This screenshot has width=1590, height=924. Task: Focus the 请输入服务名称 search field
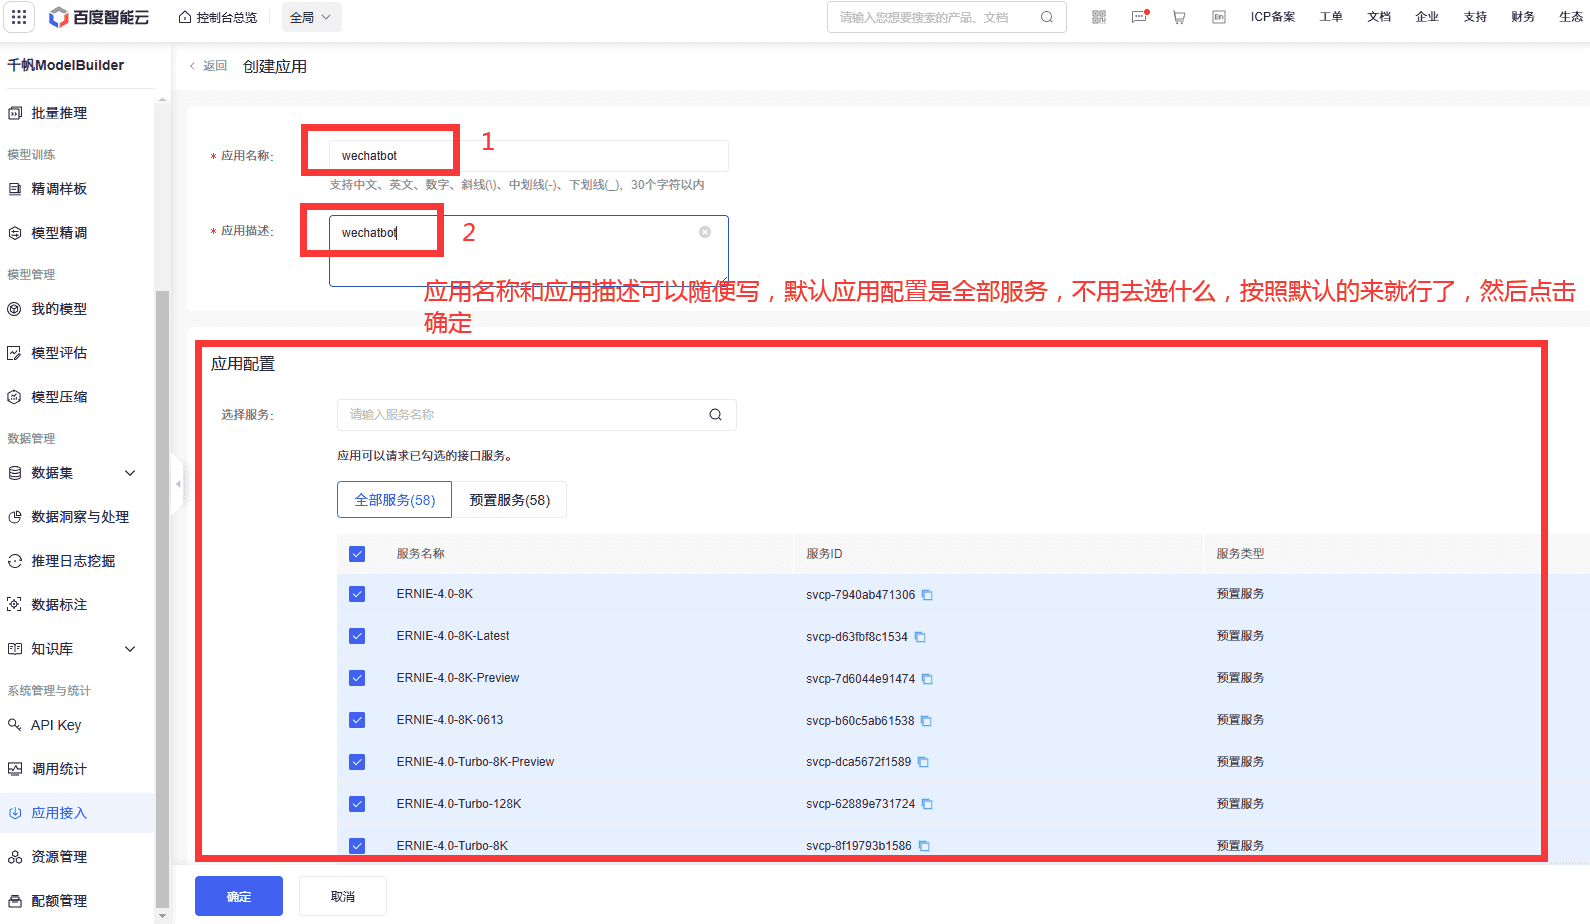(x=537, y=415)
